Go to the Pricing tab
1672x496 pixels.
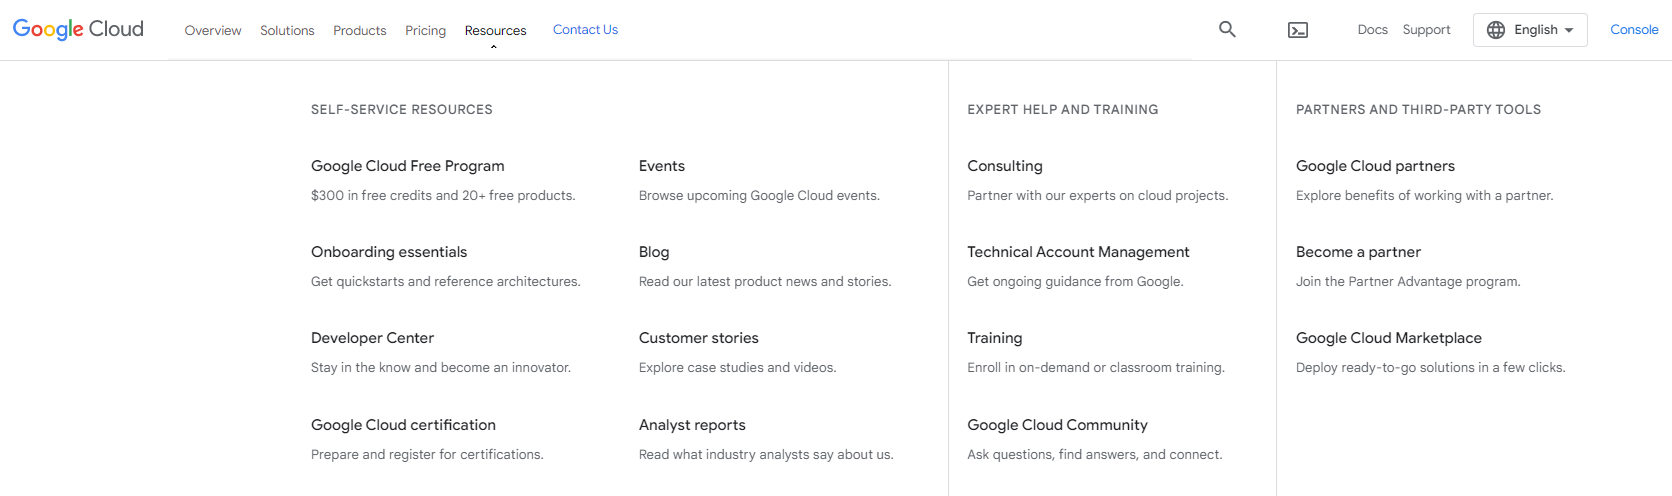[x=425, y=30]
